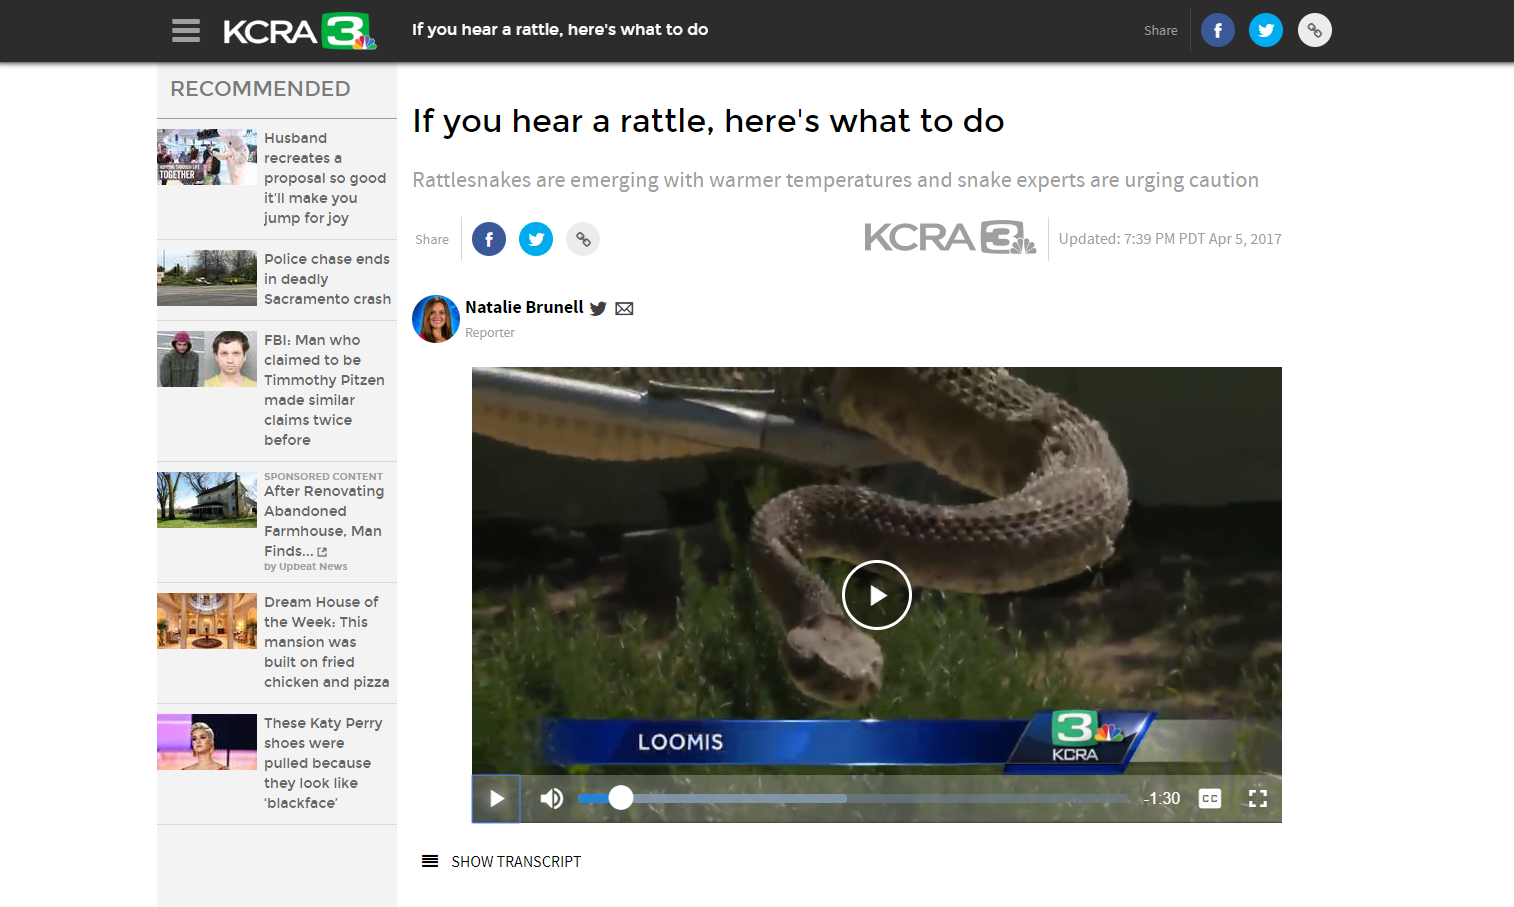This screenshot has height=907, width=1514.
Task: Open 'FBI: Man who claimed' article
Action: (324, 390)
